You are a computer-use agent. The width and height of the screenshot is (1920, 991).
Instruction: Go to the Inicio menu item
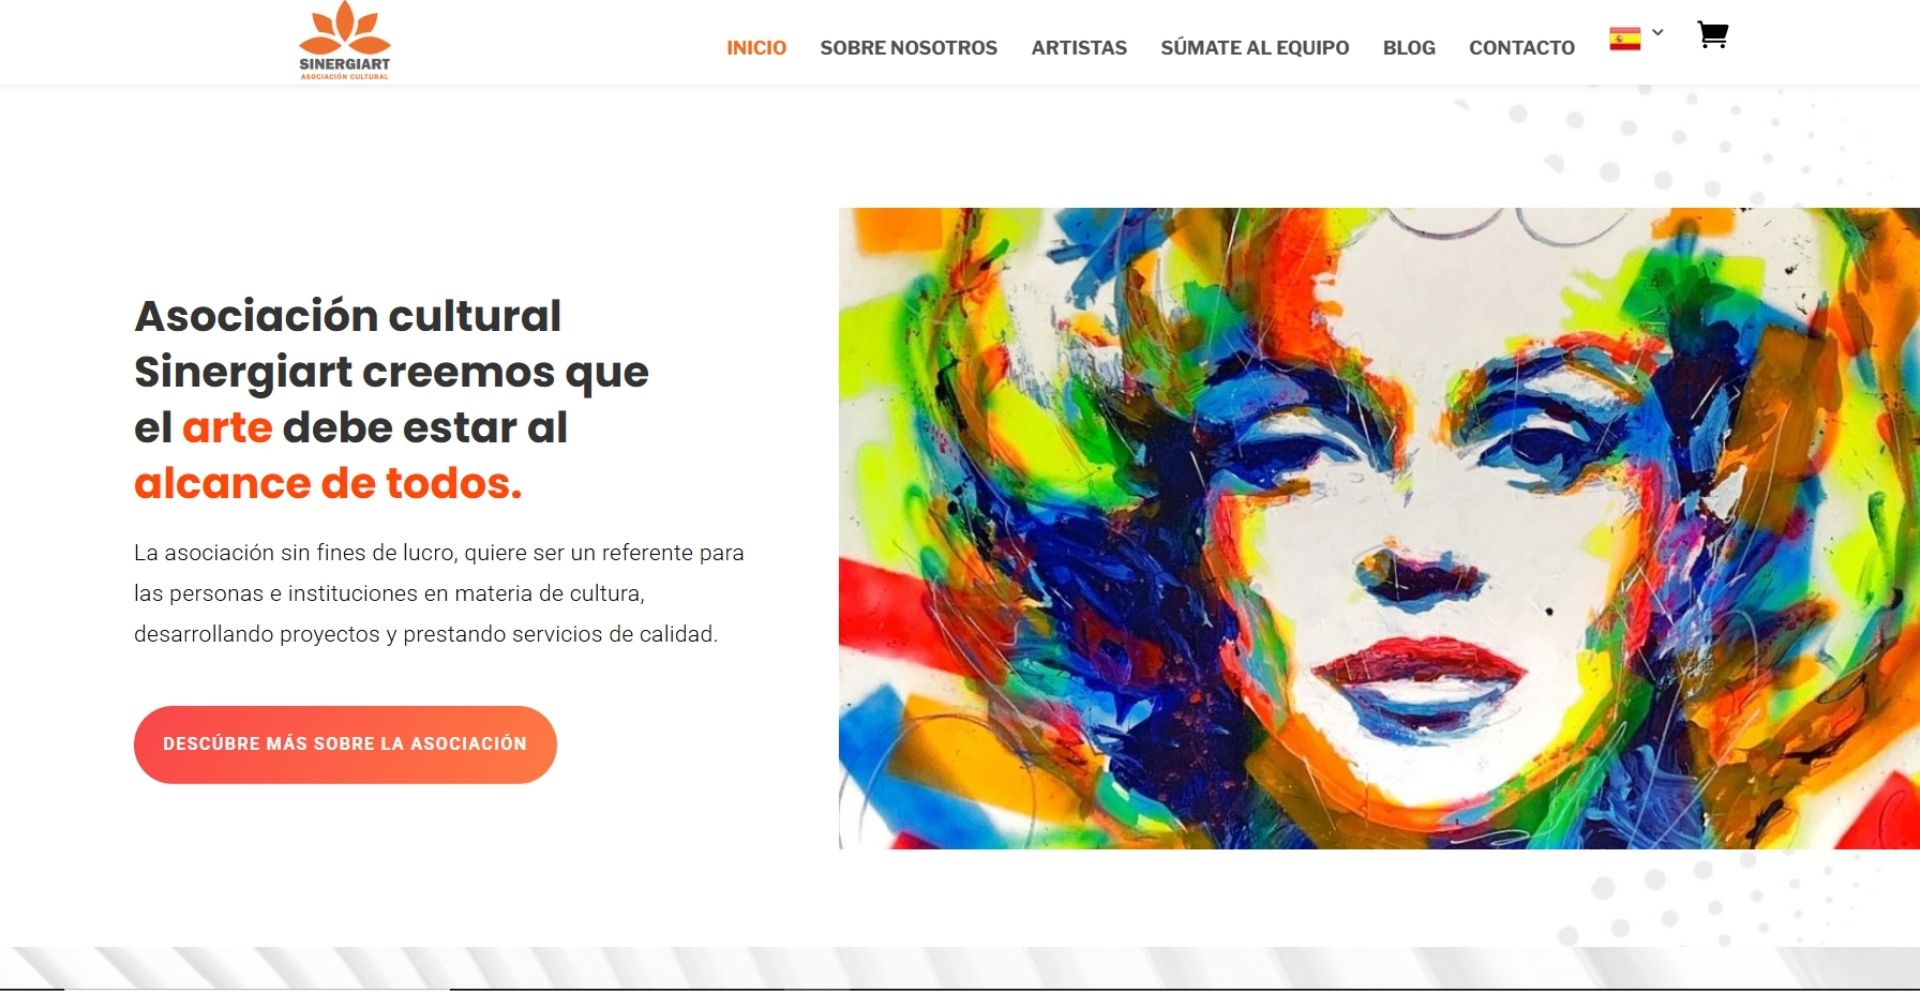[x=756, y=47]
